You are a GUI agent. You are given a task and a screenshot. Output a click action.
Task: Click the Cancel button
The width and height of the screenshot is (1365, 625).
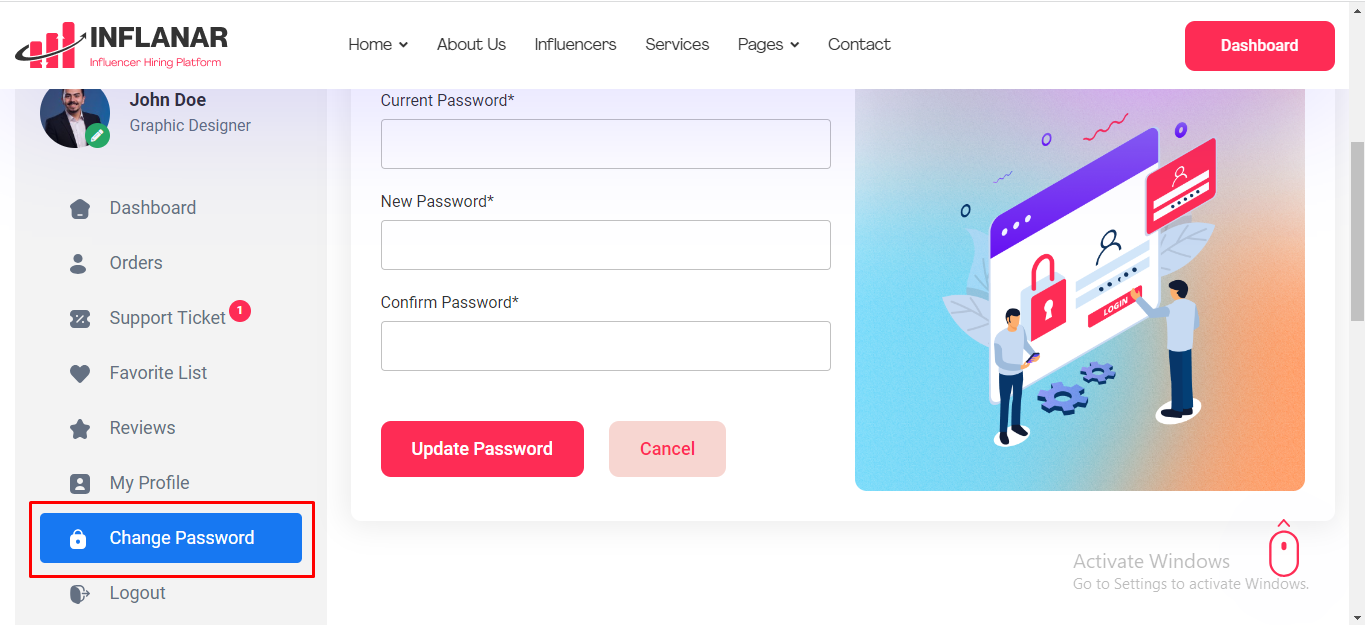pos(667,449)
